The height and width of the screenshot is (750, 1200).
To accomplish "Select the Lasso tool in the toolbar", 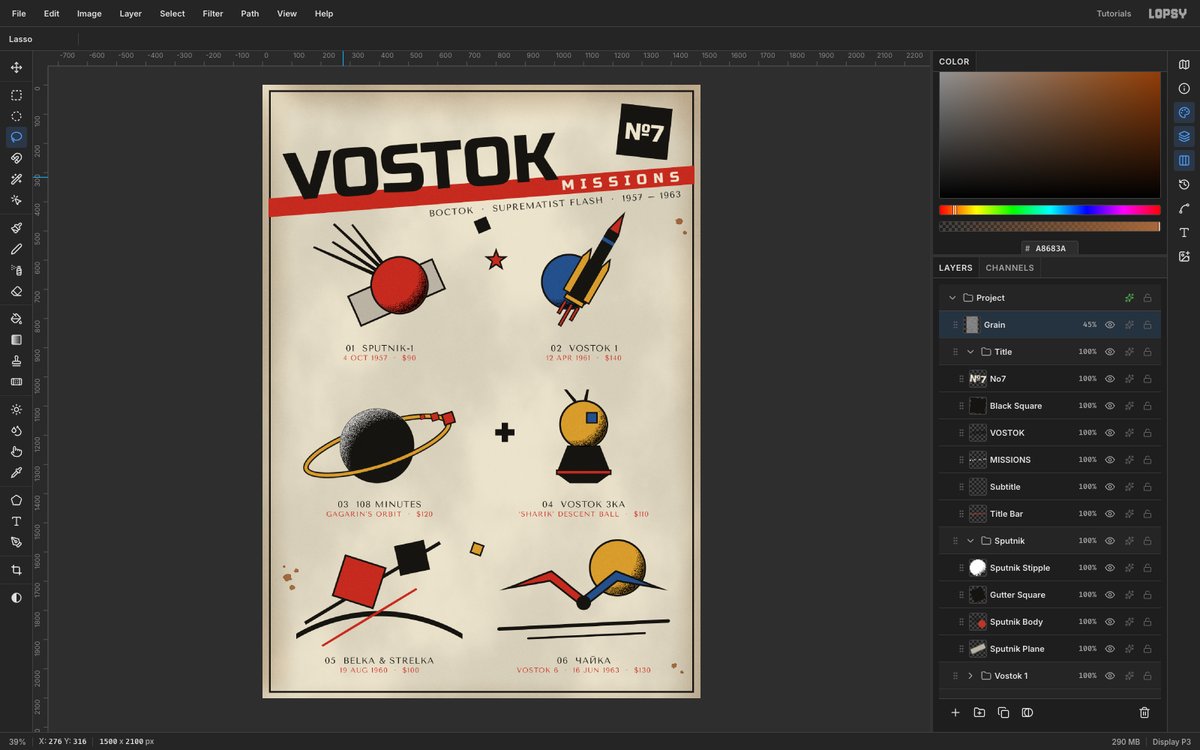I will pos(16,137).
